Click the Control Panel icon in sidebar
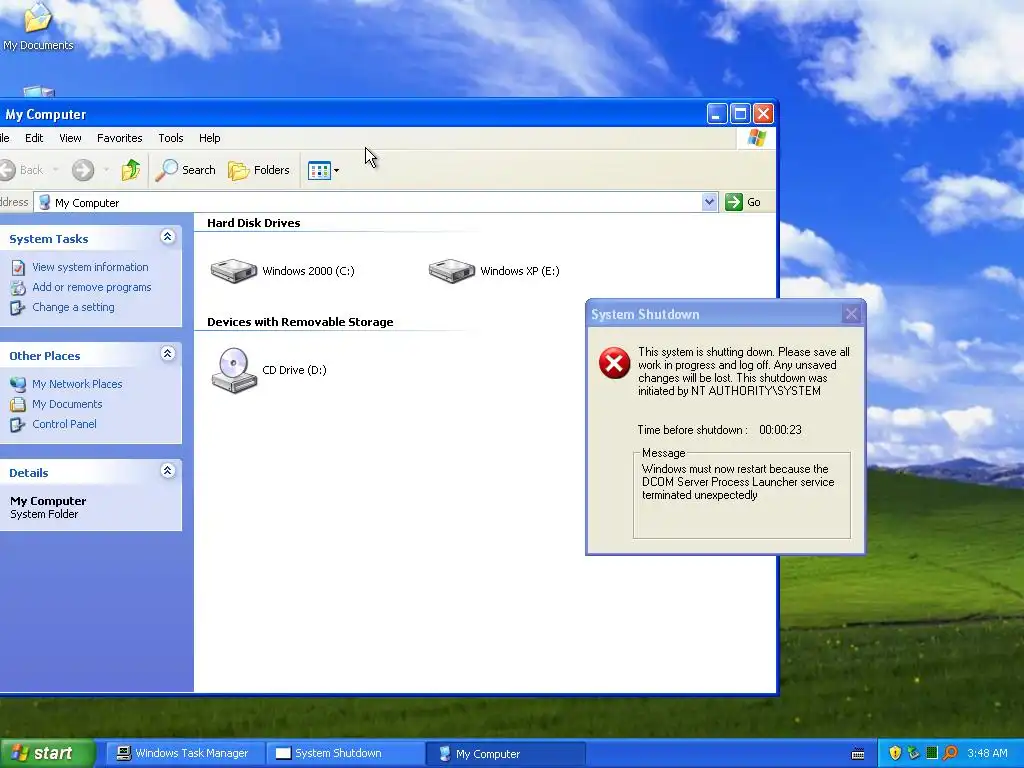The width and height of the screenshot is (1024, 768). click(x=18, y=424)
